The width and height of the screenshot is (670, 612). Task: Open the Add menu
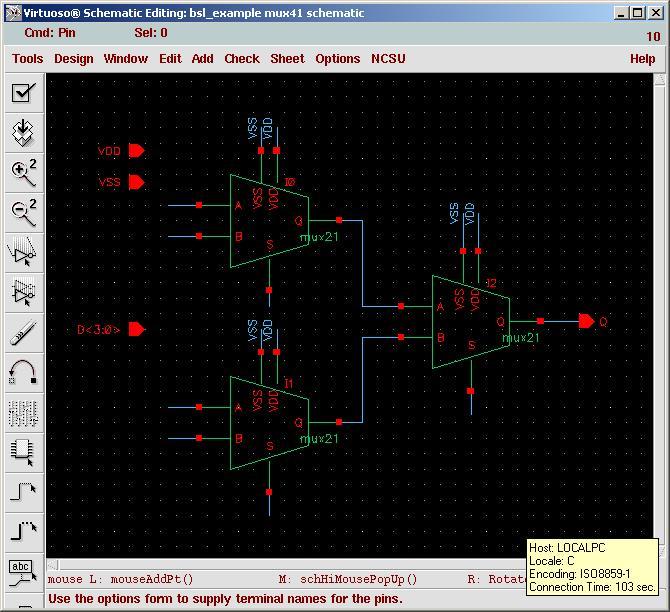[203, 59]
